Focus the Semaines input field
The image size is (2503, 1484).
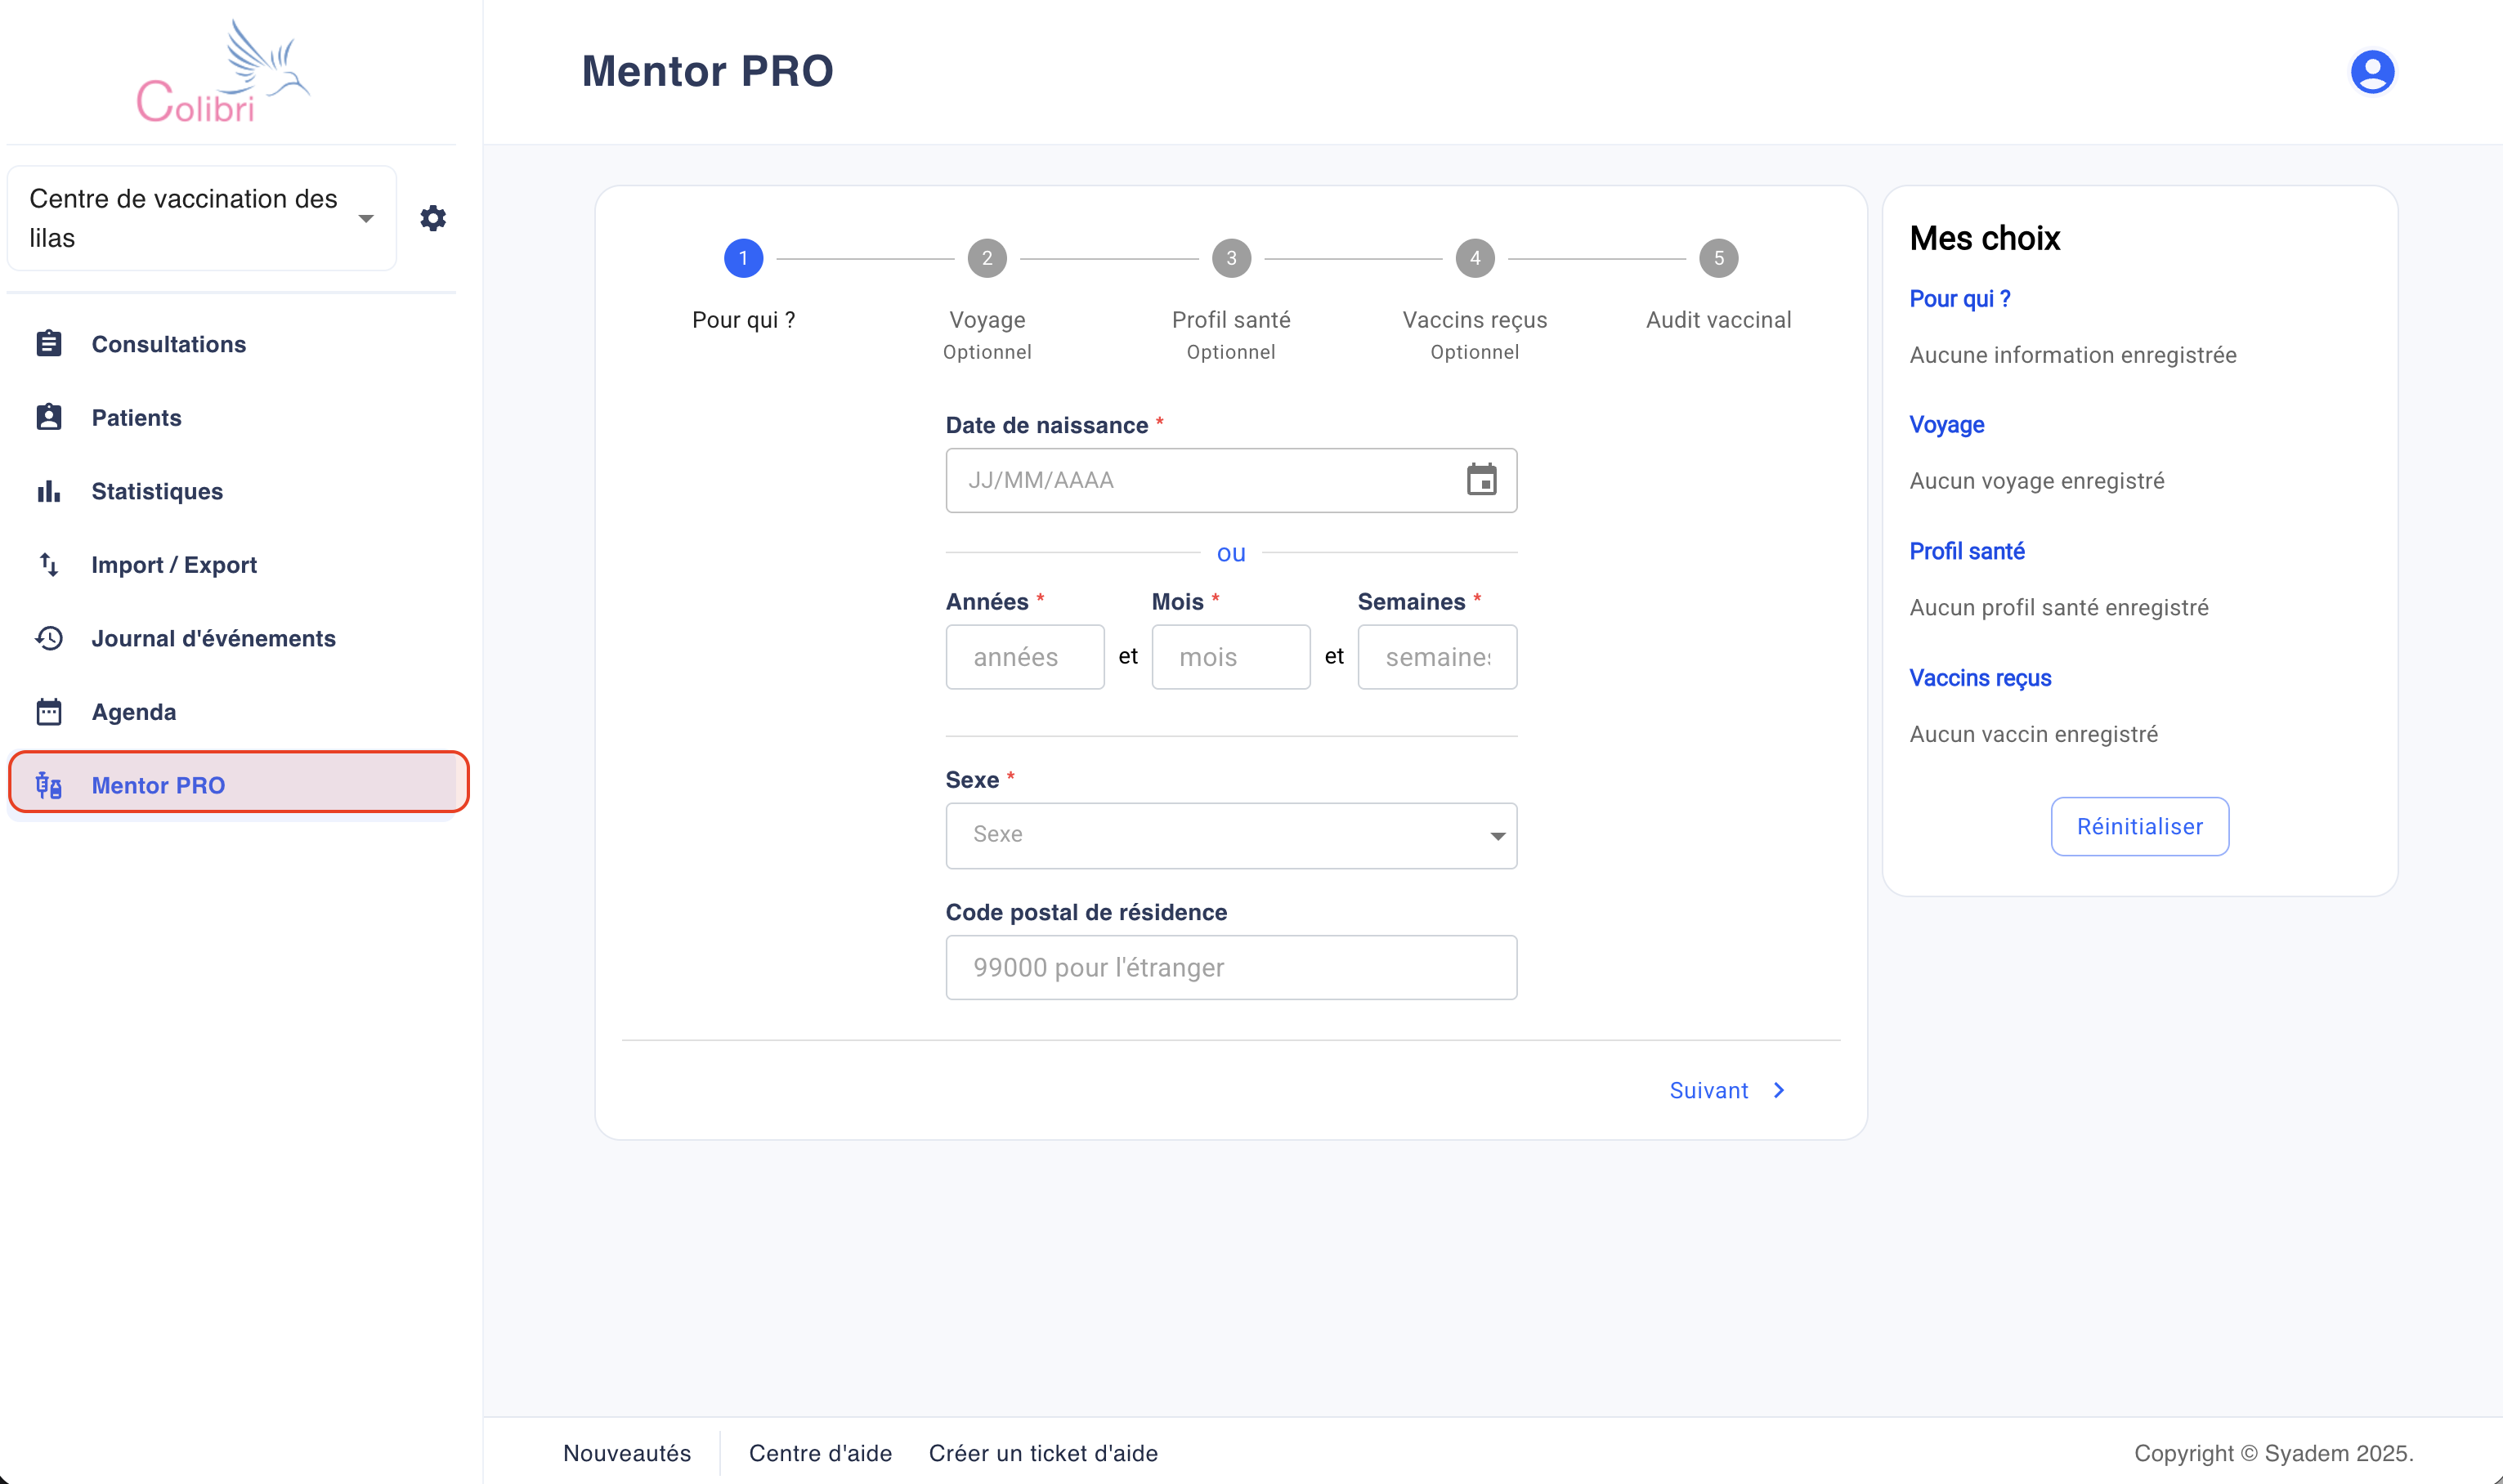(x=1437, y=657)
